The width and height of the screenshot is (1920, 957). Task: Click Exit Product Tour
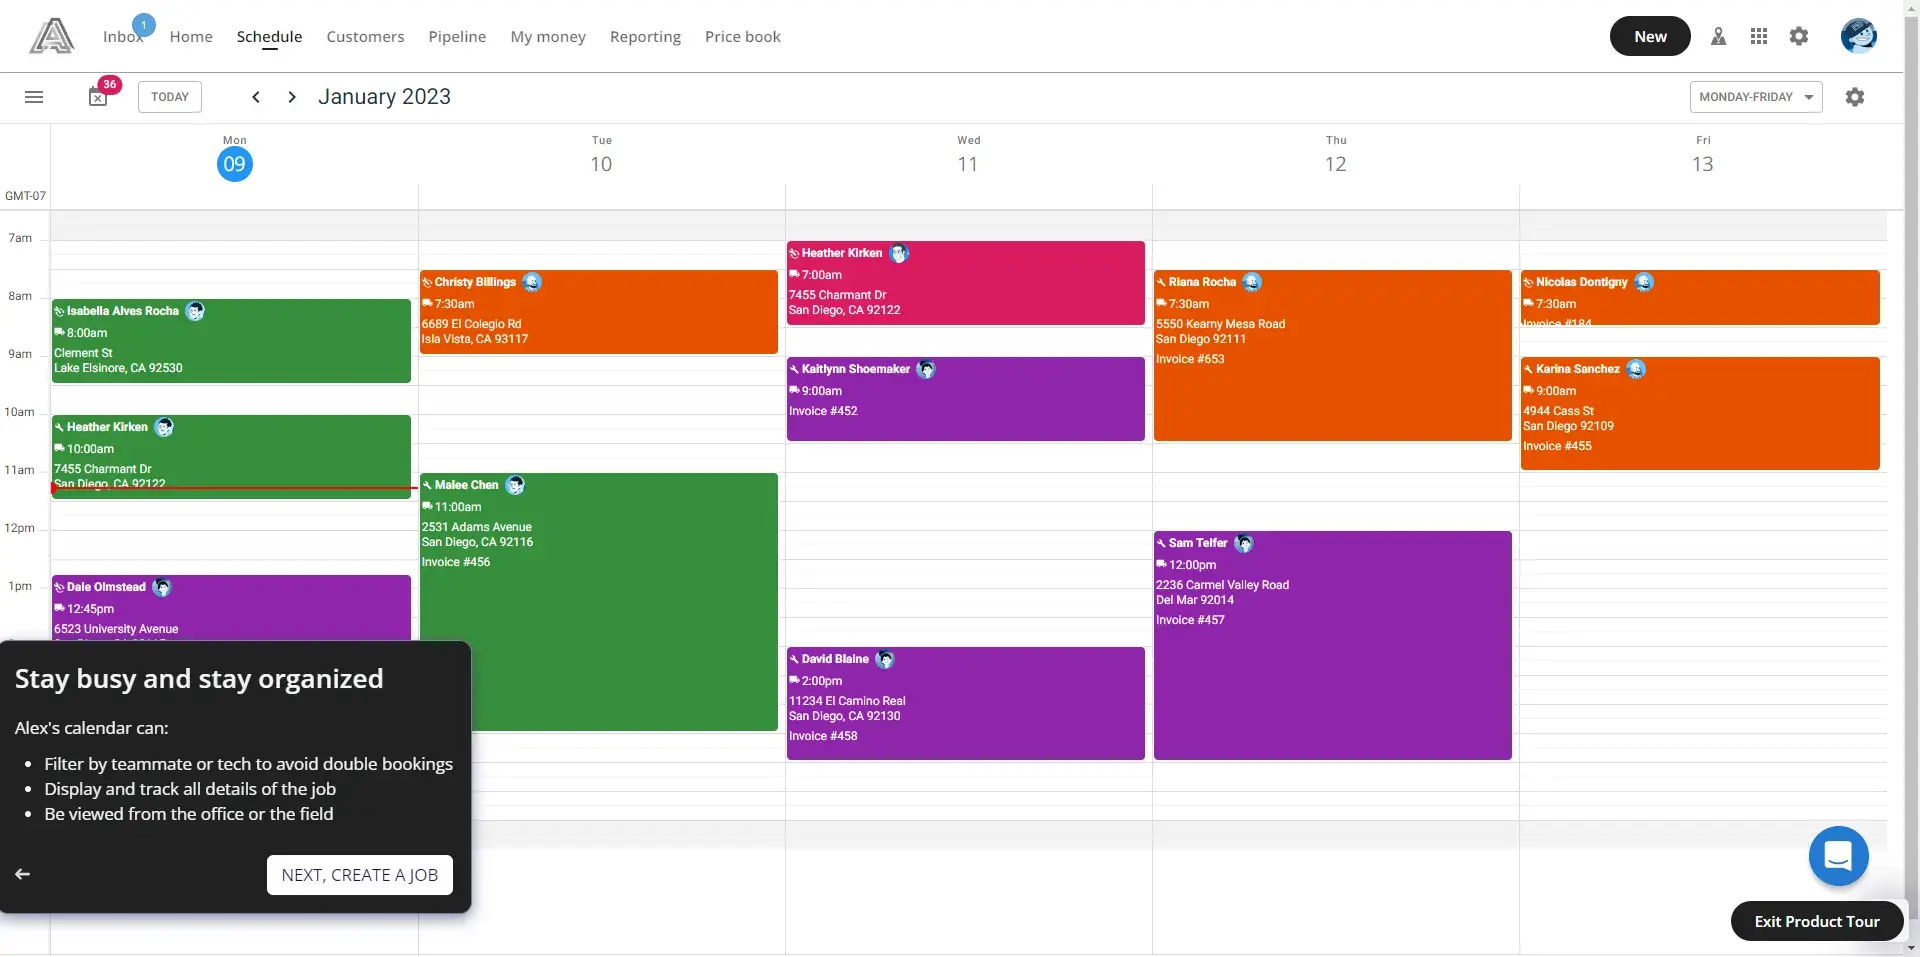coord(1816,921)
